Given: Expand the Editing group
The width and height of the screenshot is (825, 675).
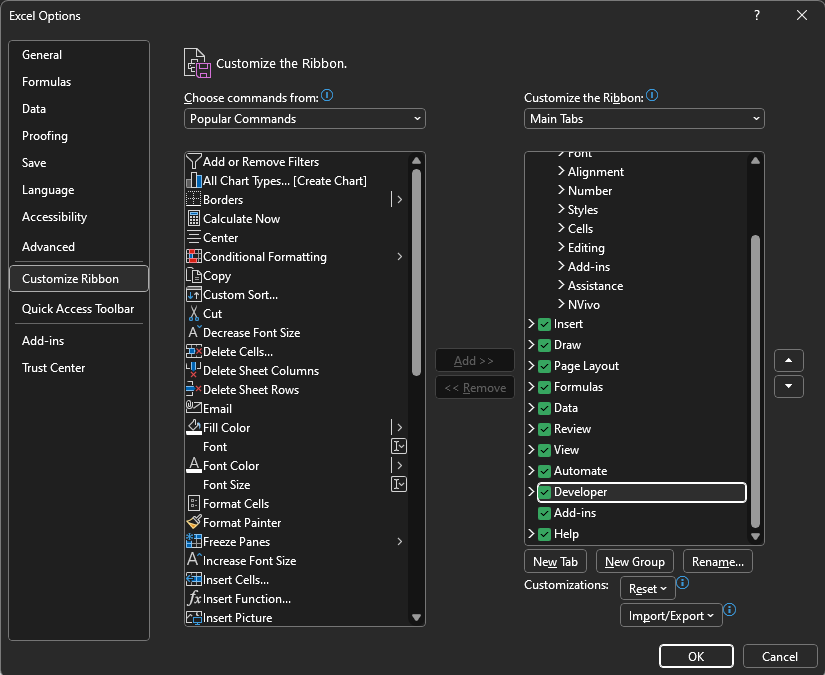Looking at the screenshot, I should click(x=561, y=247).
